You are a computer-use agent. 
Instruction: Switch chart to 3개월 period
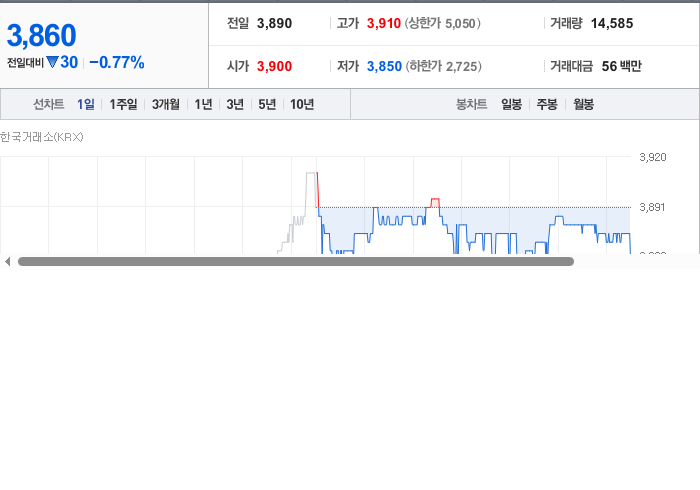(166, 104)
